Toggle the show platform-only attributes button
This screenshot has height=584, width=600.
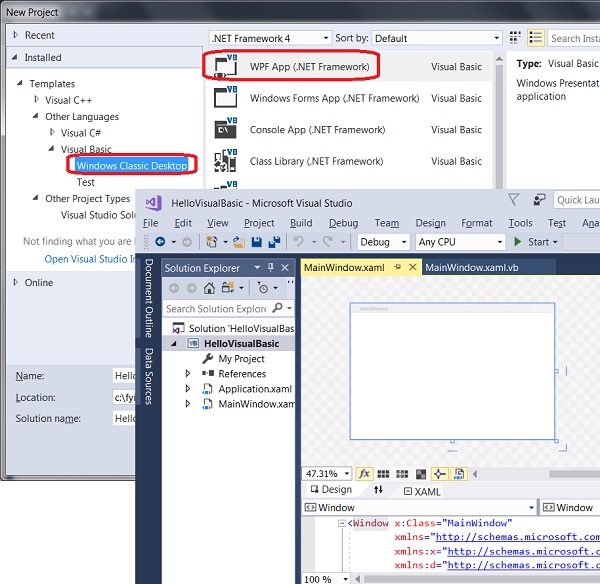click(459, 474)
